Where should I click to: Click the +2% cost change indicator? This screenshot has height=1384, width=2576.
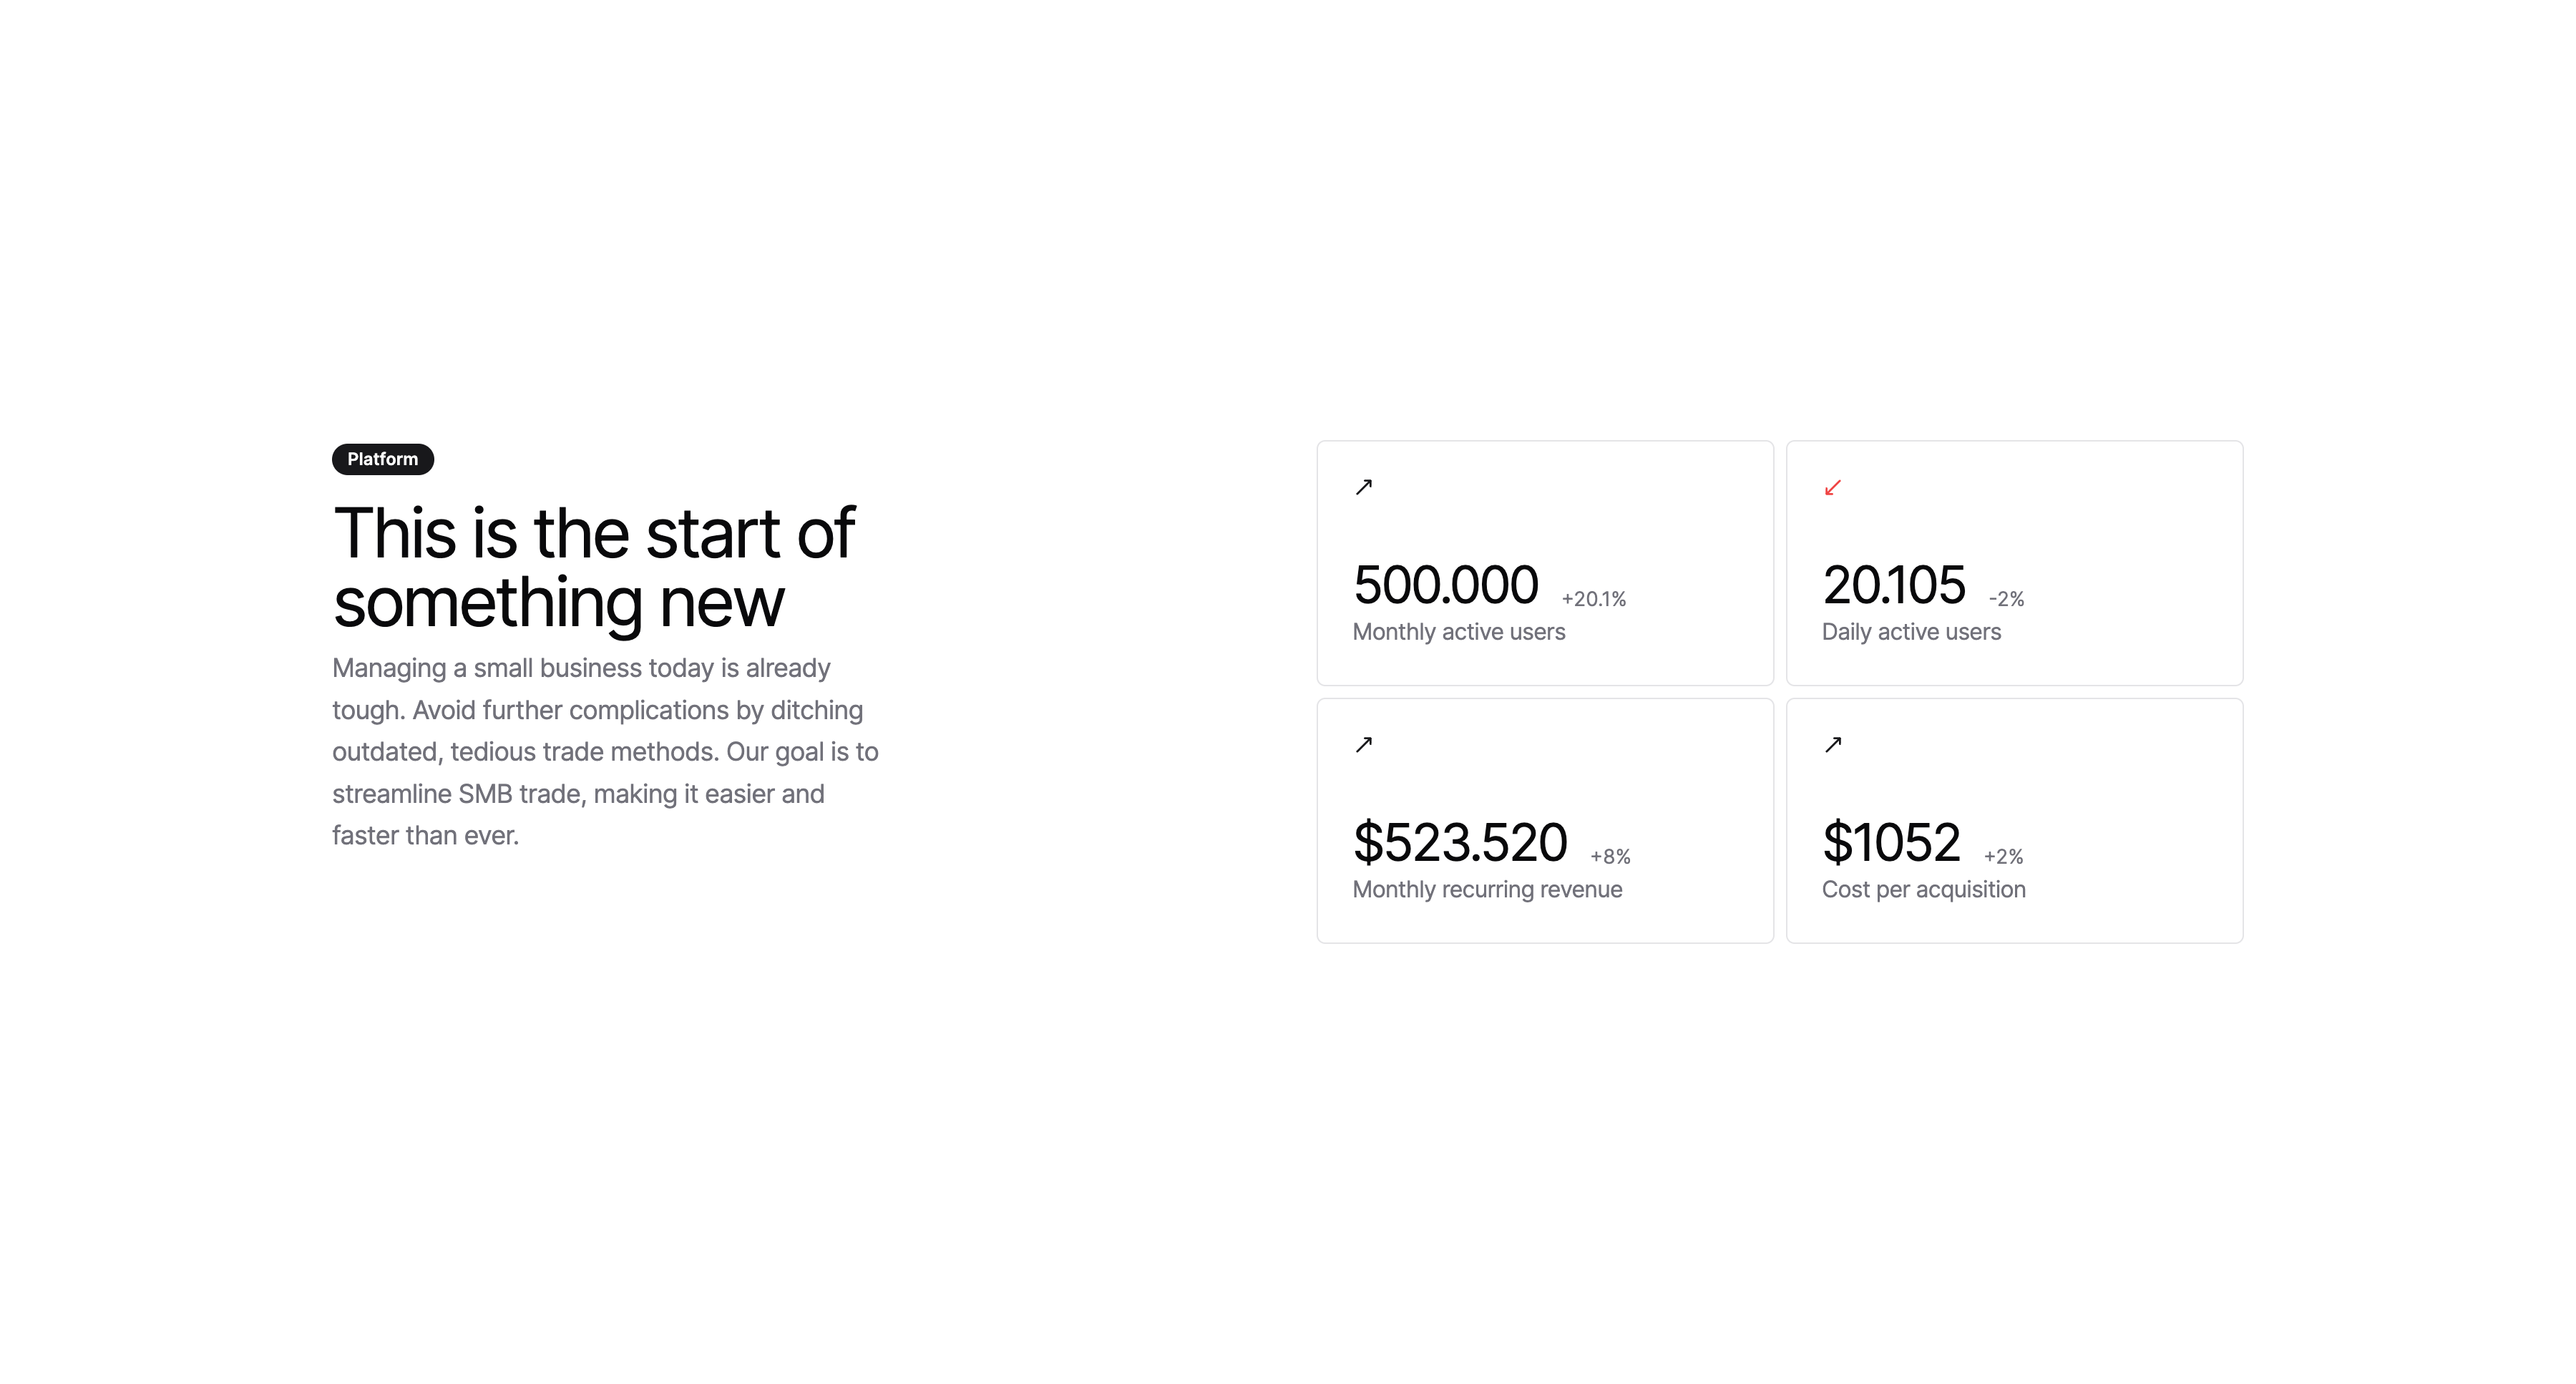(2003, 857)
